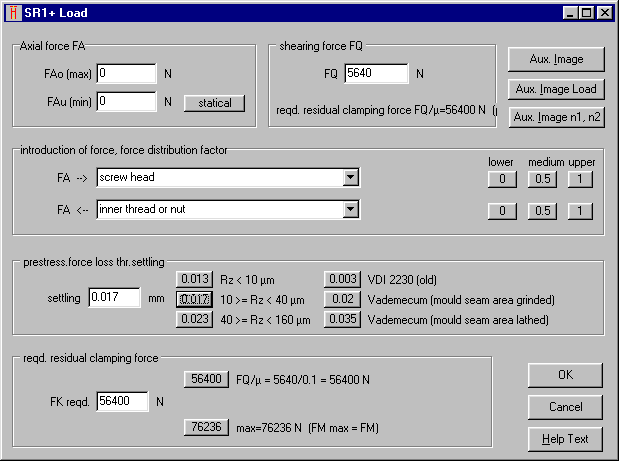Click the 76236 max force button
This screenshot has width=619, height=461.
(208, 427)
